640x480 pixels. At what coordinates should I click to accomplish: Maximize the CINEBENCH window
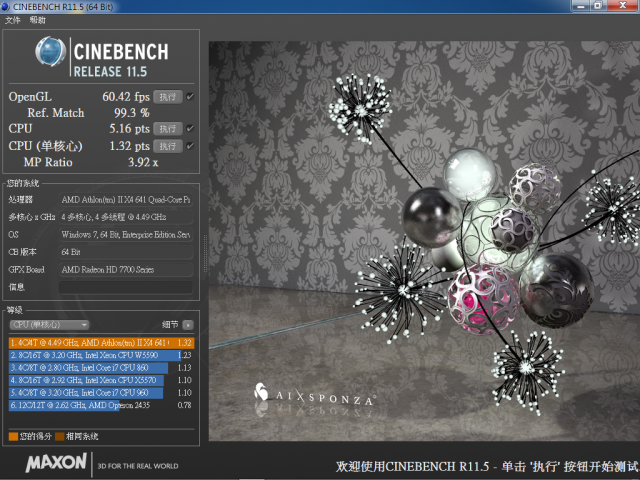(x=598, y=6)
